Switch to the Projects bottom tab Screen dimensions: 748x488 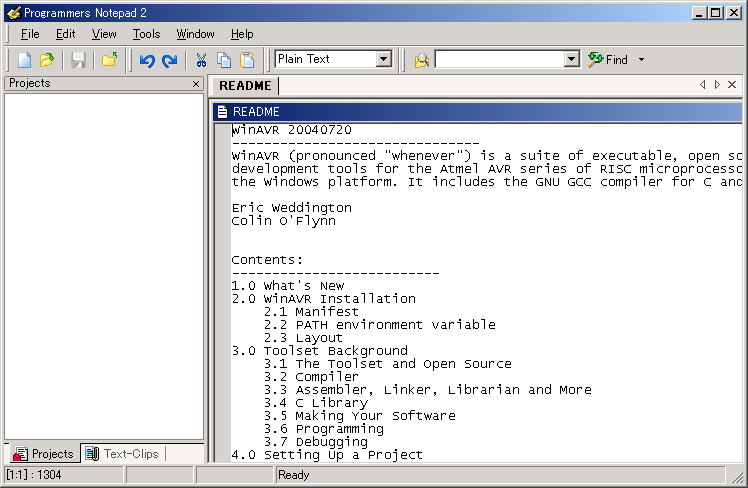click(44, 454)
